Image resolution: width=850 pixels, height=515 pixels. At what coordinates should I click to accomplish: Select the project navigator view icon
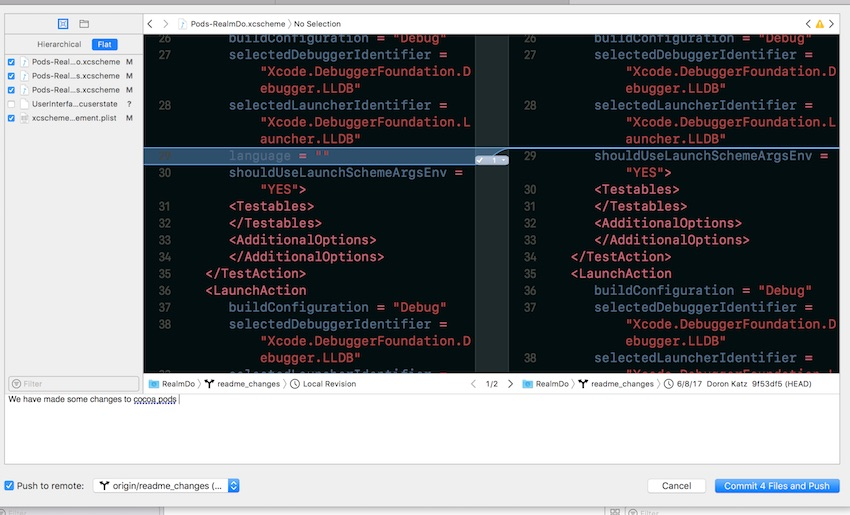tap(63, 24)
